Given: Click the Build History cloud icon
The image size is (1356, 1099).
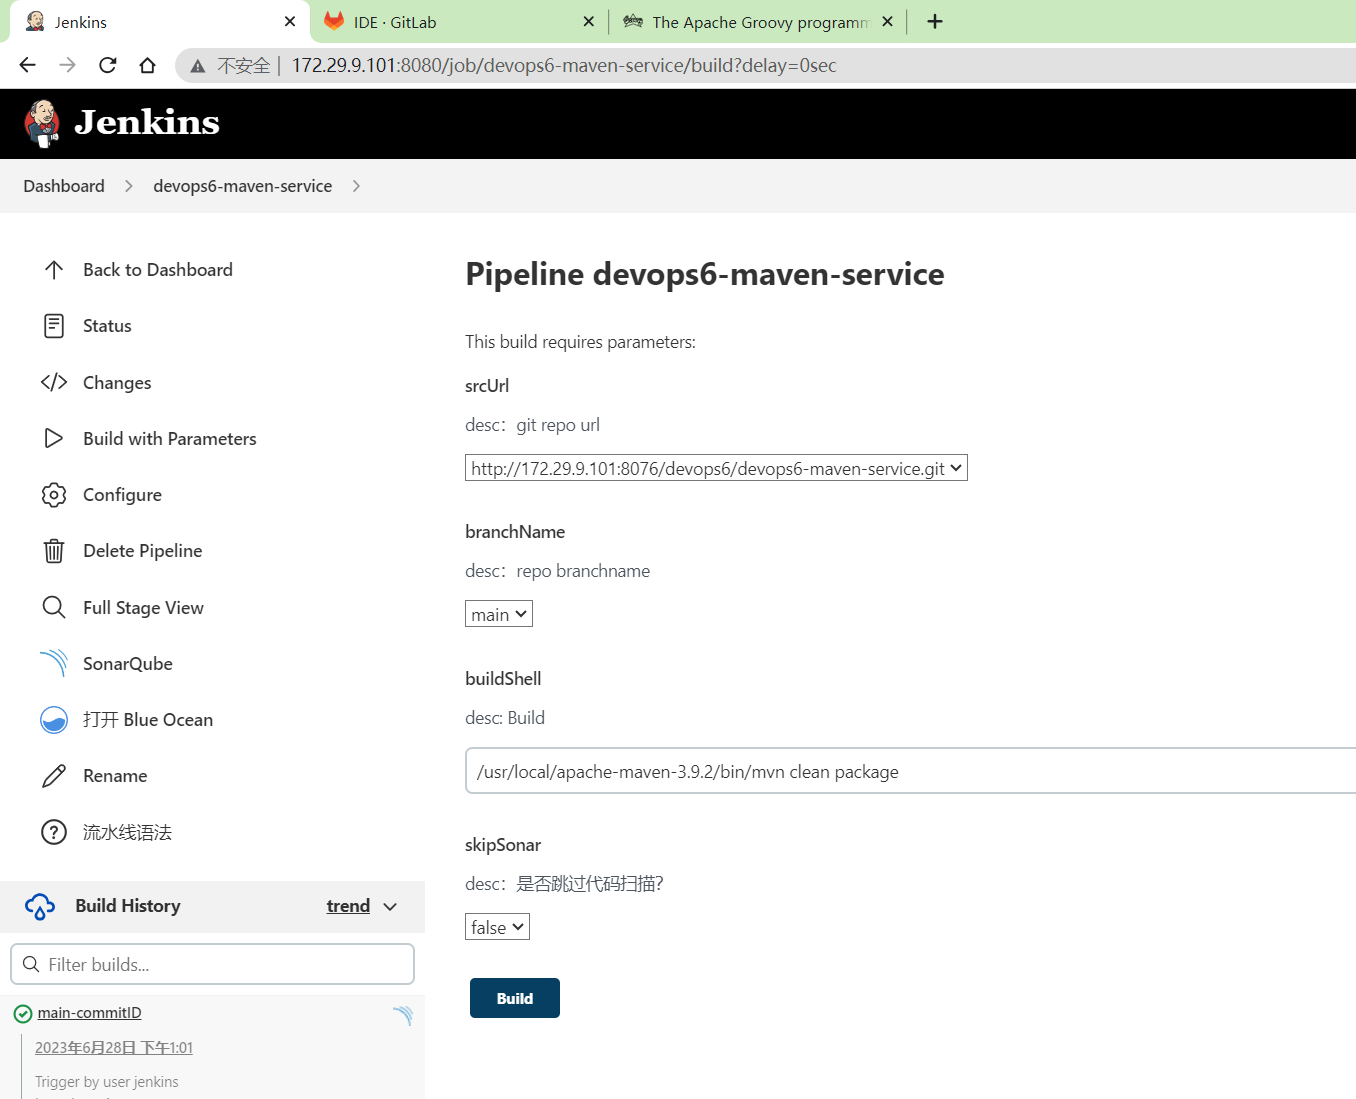Looking at the screenshot, I should pyautogui.click(x=40, y=906).
